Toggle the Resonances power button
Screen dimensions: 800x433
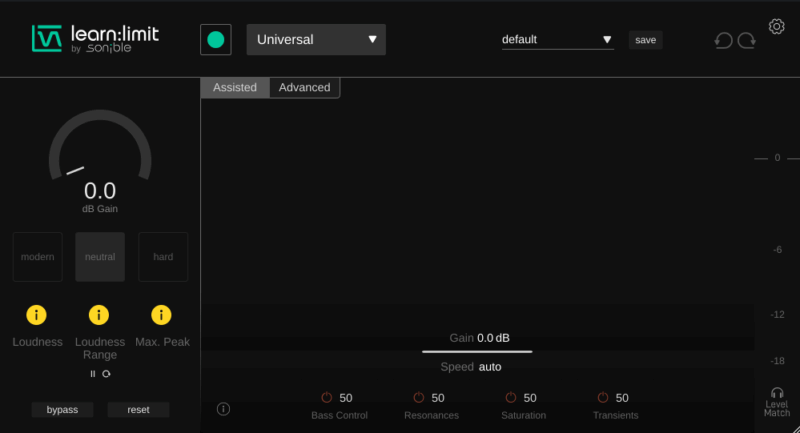(x=418, y=398)
